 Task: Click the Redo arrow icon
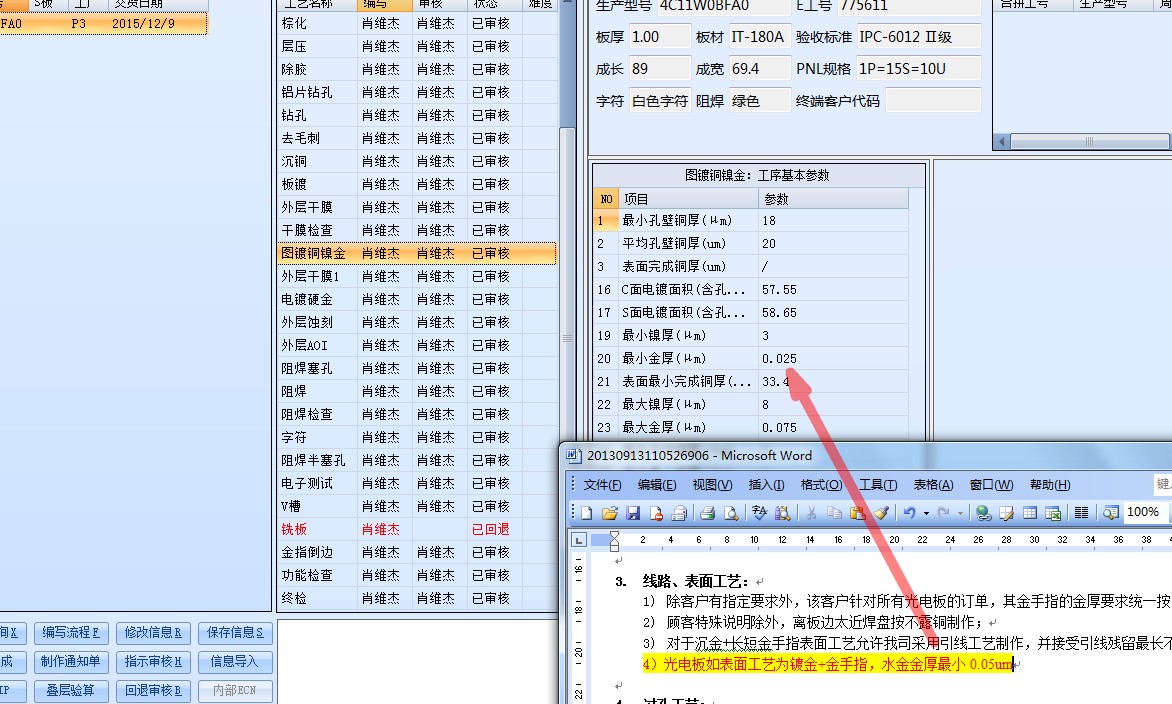click(943, 513)
